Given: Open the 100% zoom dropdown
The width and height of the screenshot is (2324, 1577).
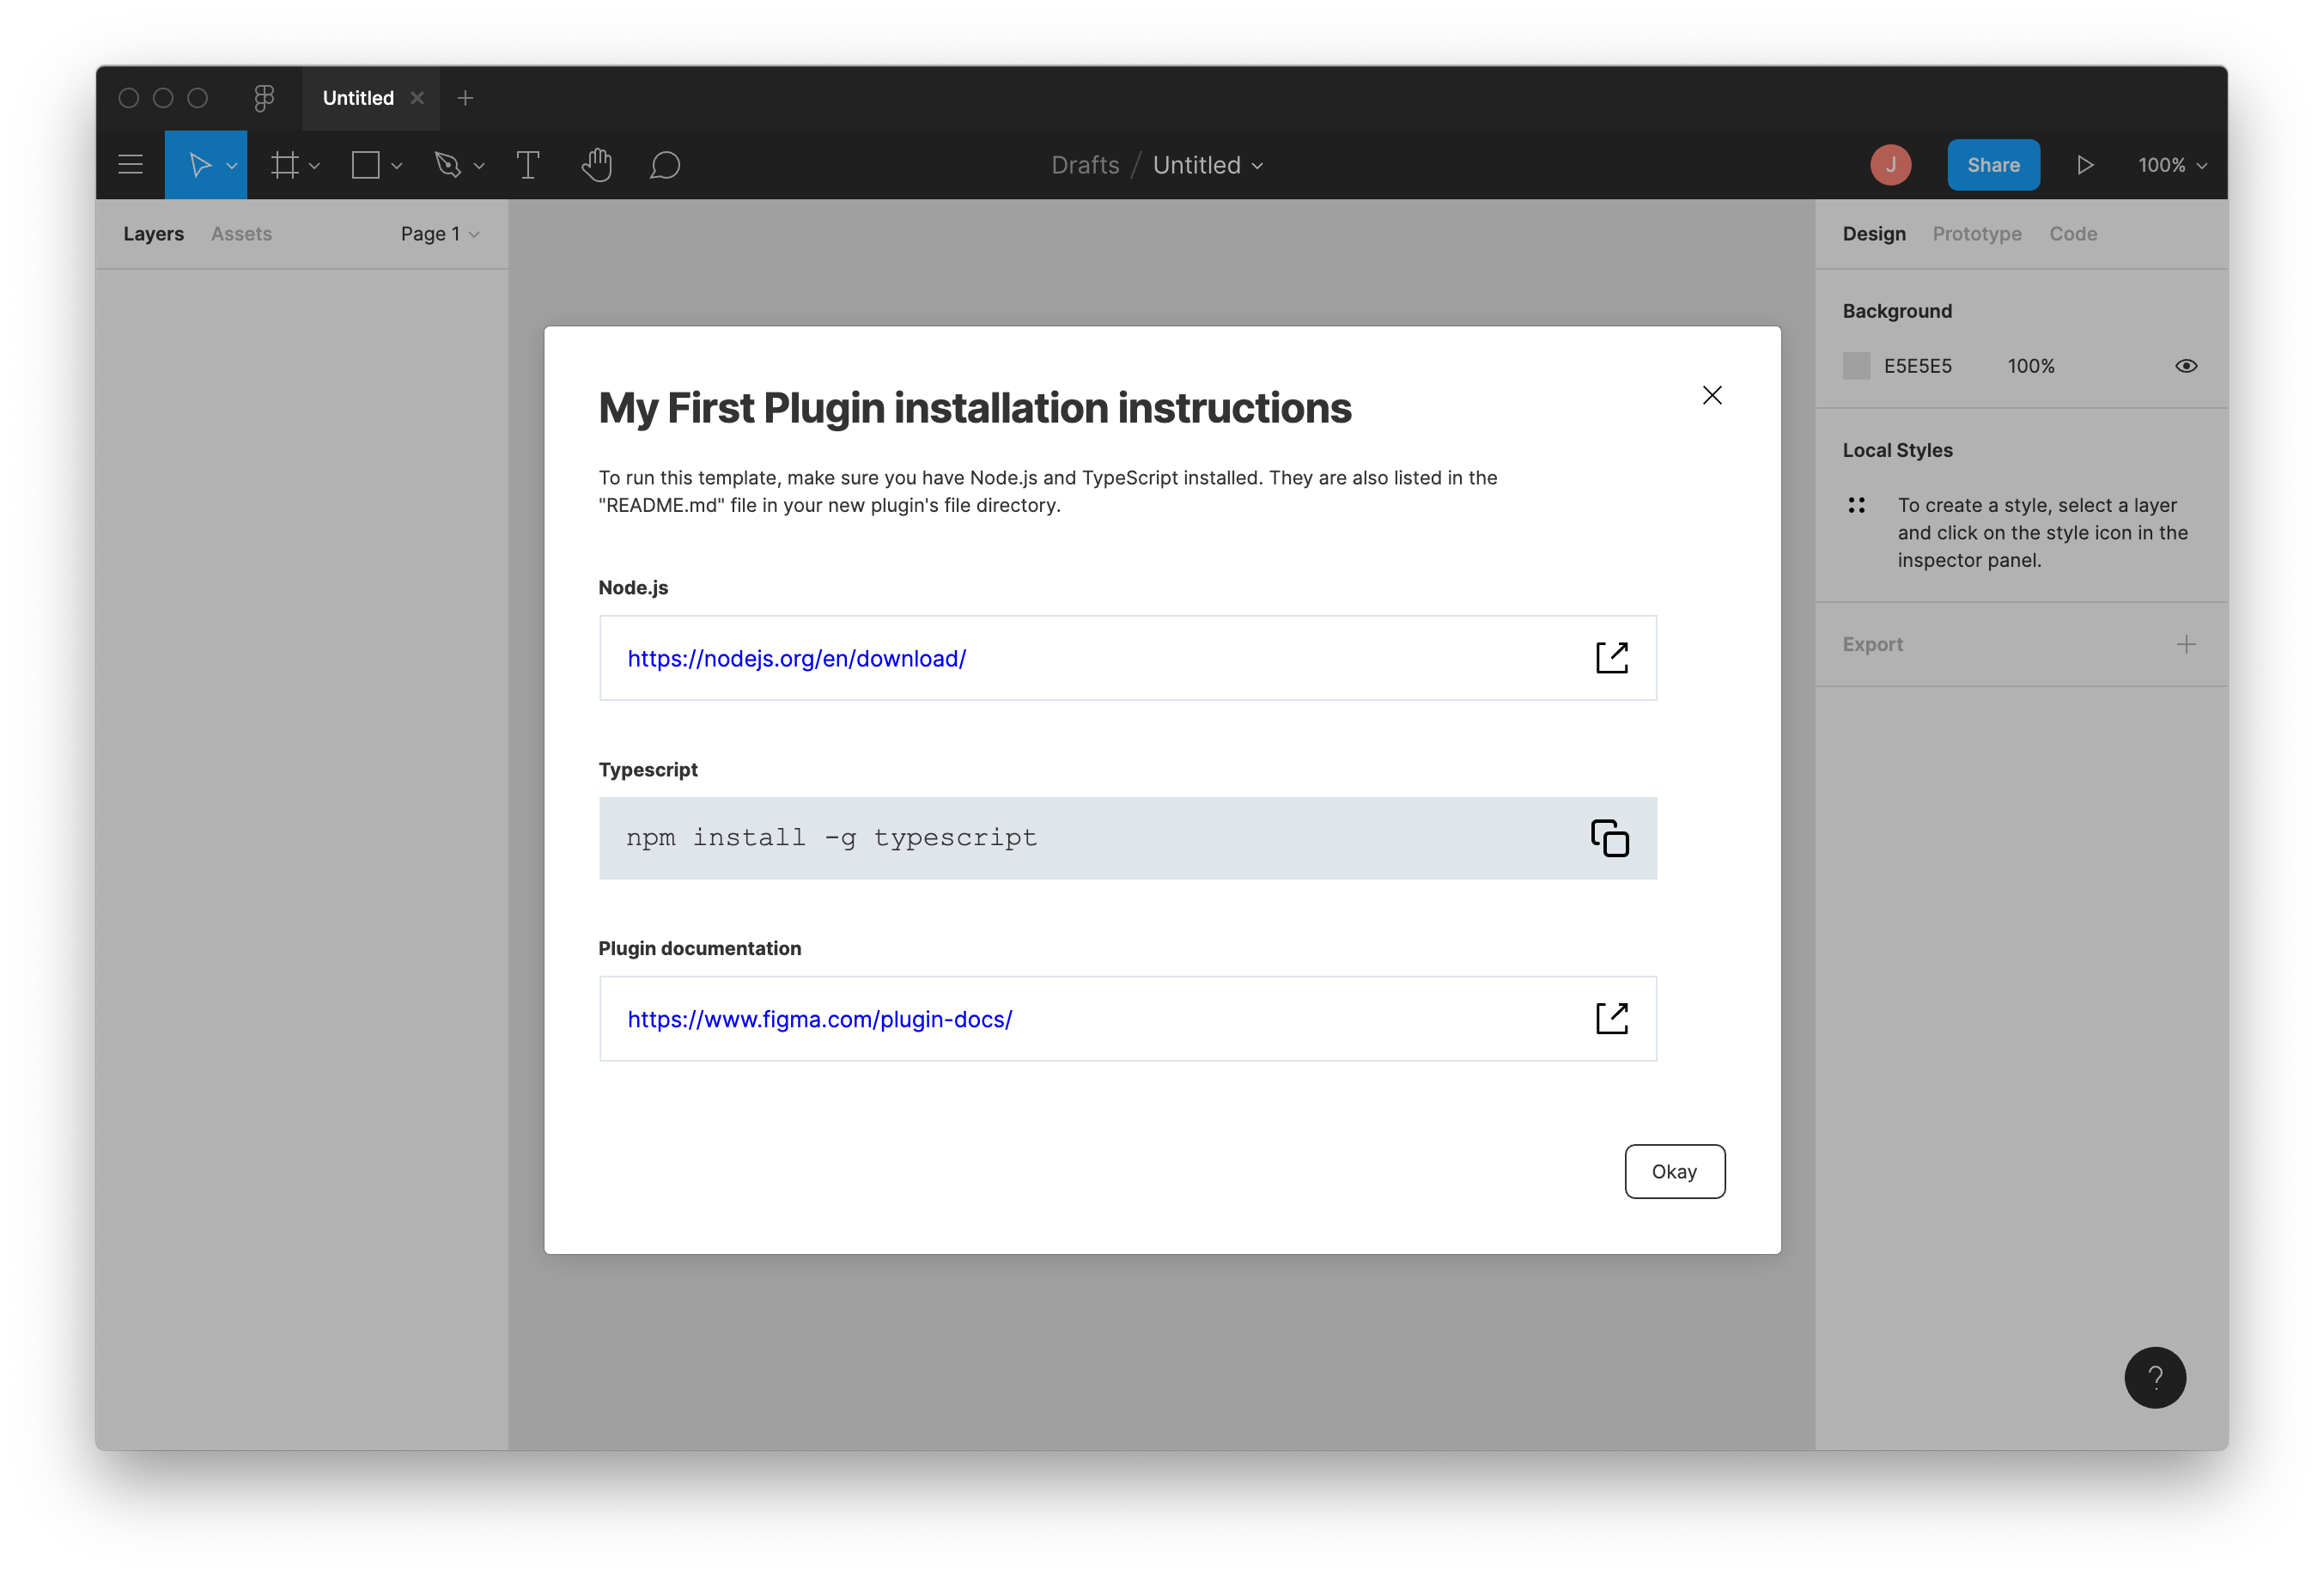Looking at the screenshot, I should [x=2172, y=165].
